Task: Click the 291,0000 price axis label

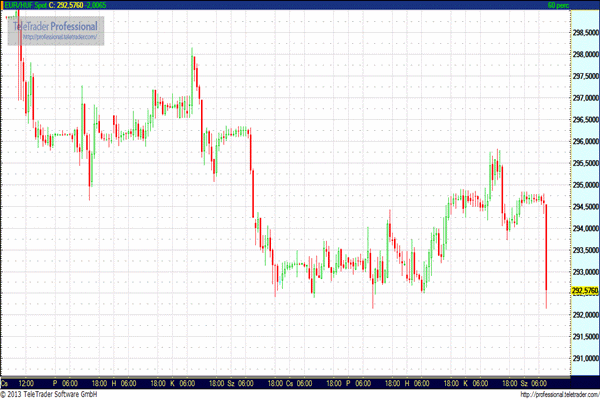Action: [x=584, y=358]
